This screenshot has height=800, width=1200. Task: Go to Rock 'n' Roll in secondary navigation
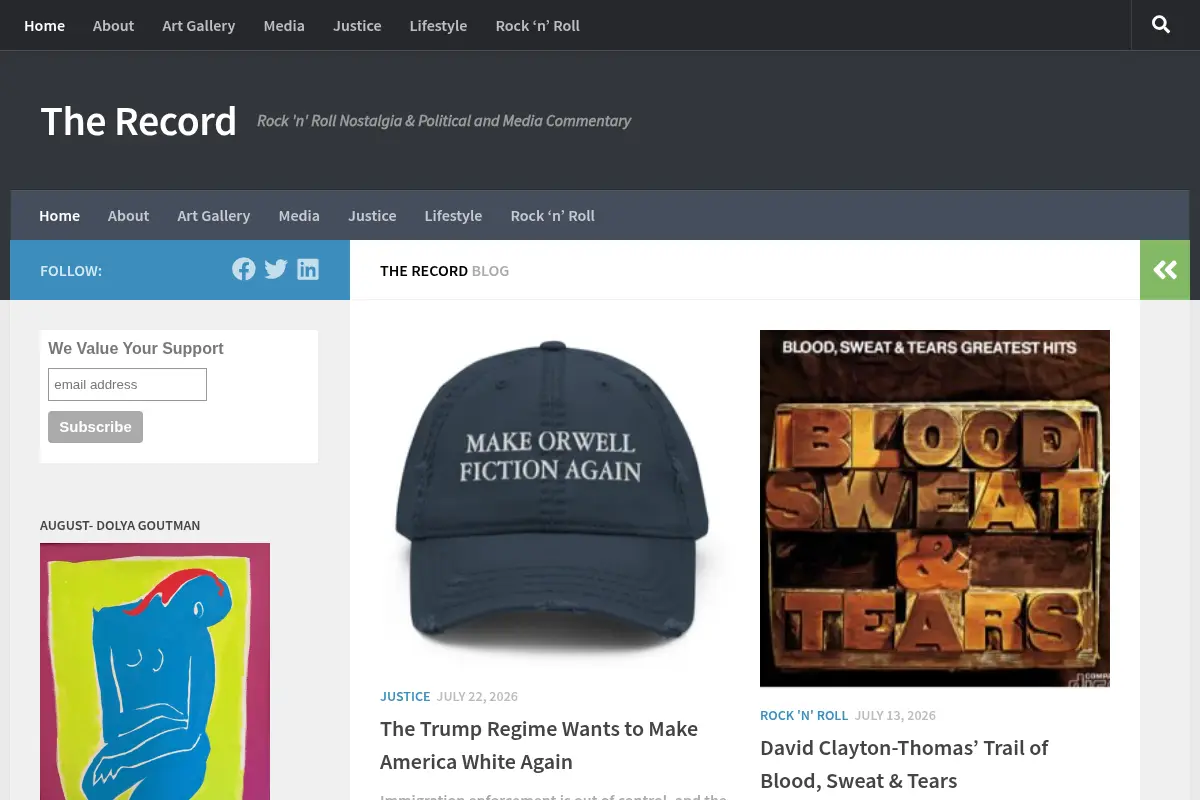[x=552, y=215]
